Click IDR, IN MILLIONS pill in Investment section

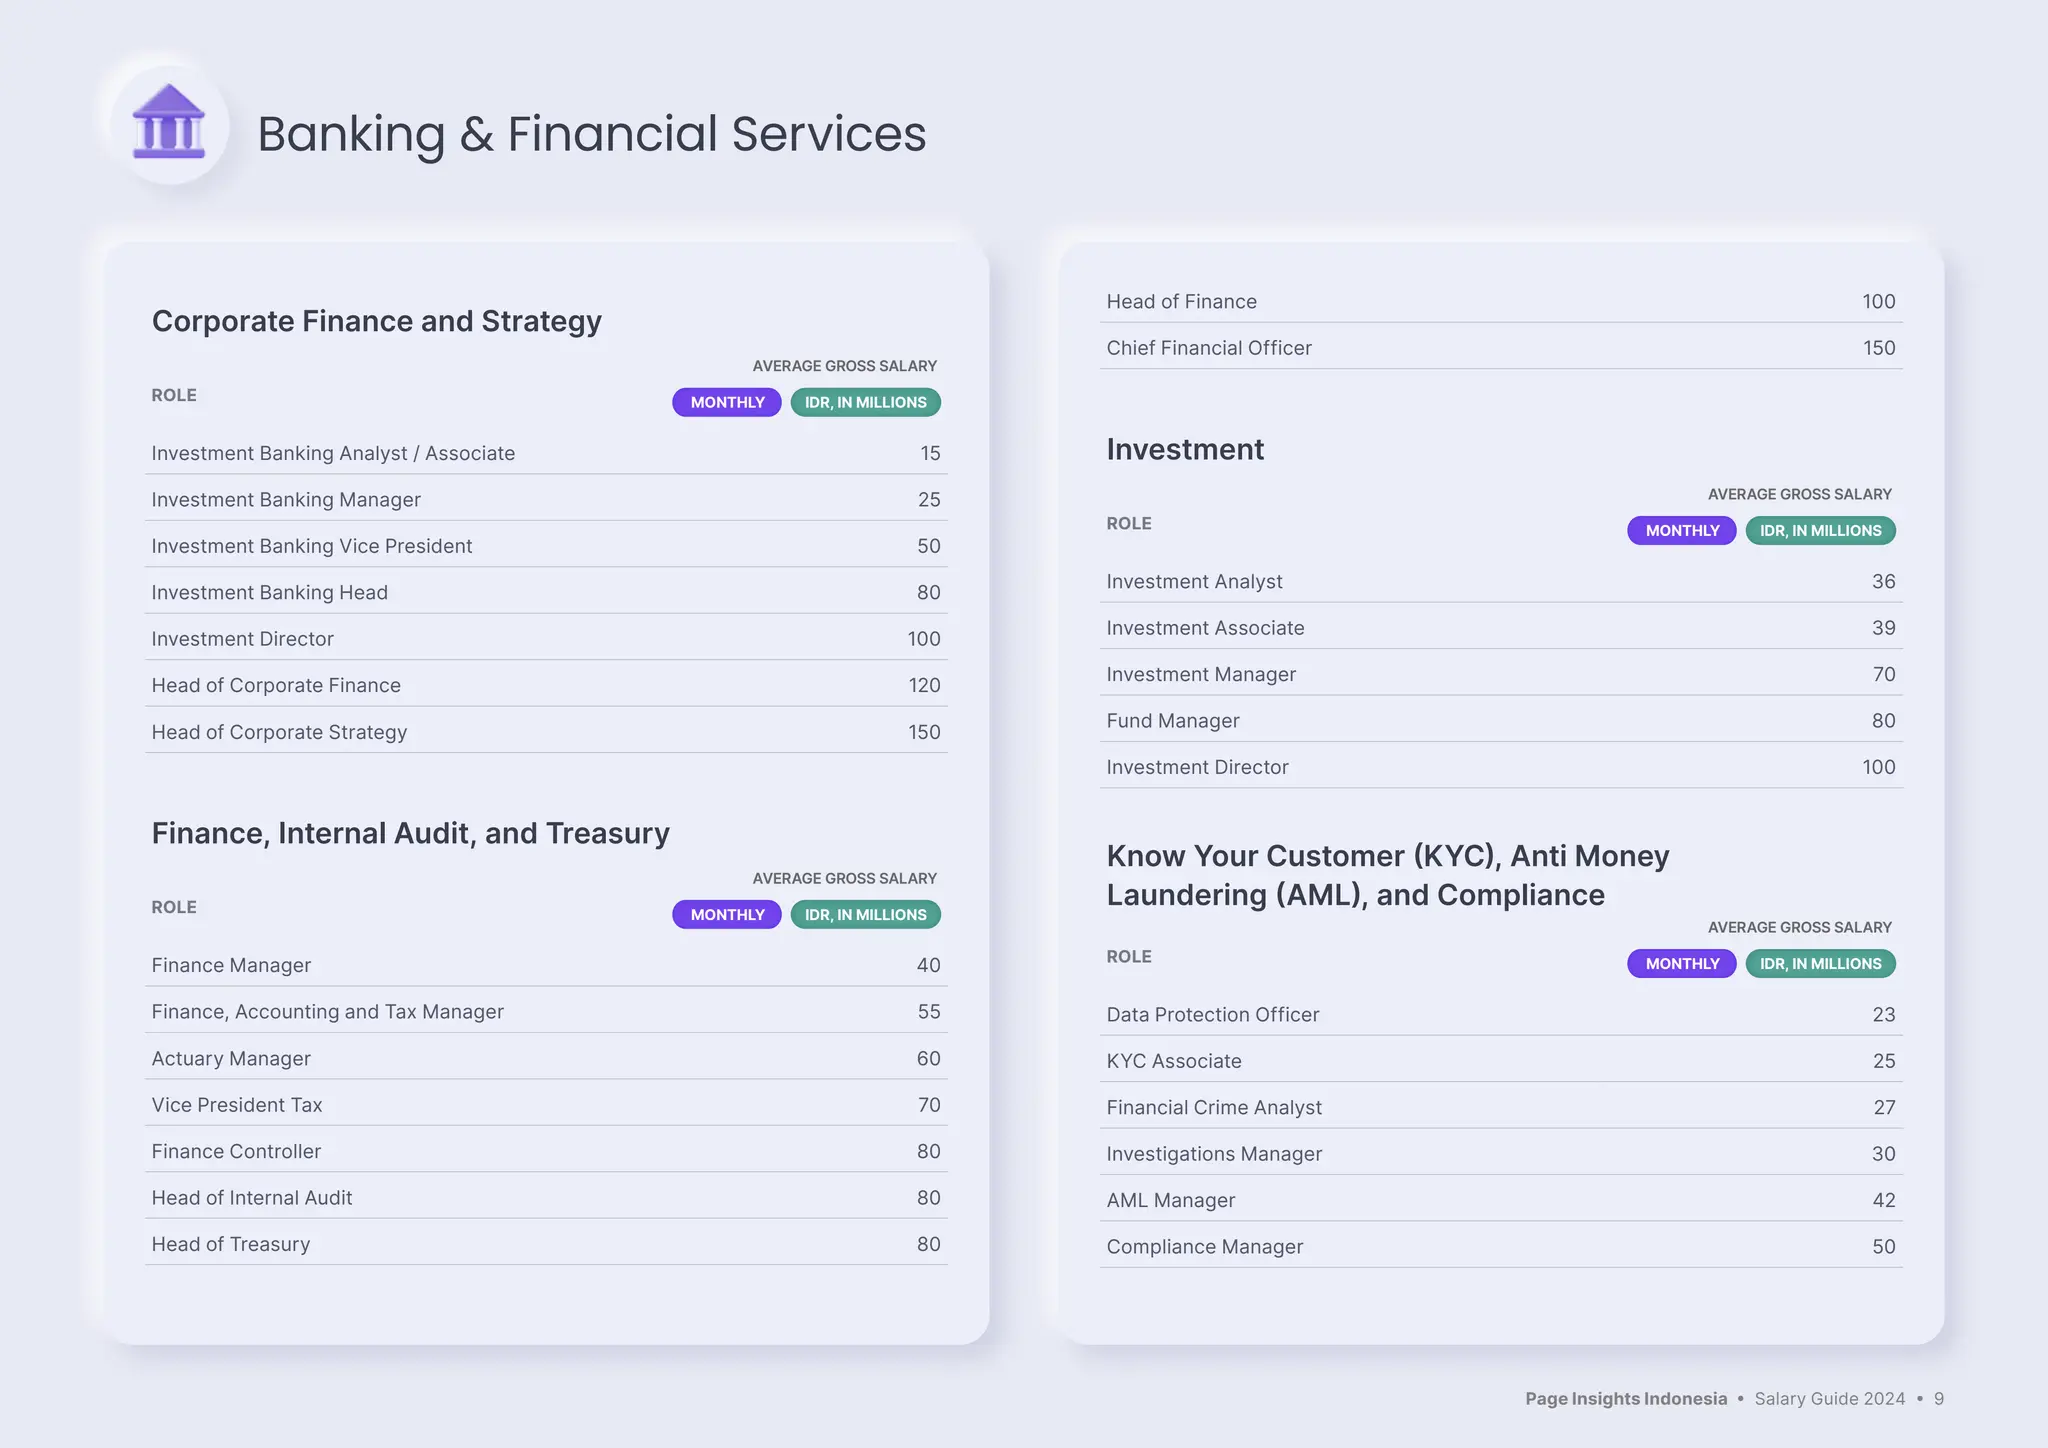[x=1820, y=530]
